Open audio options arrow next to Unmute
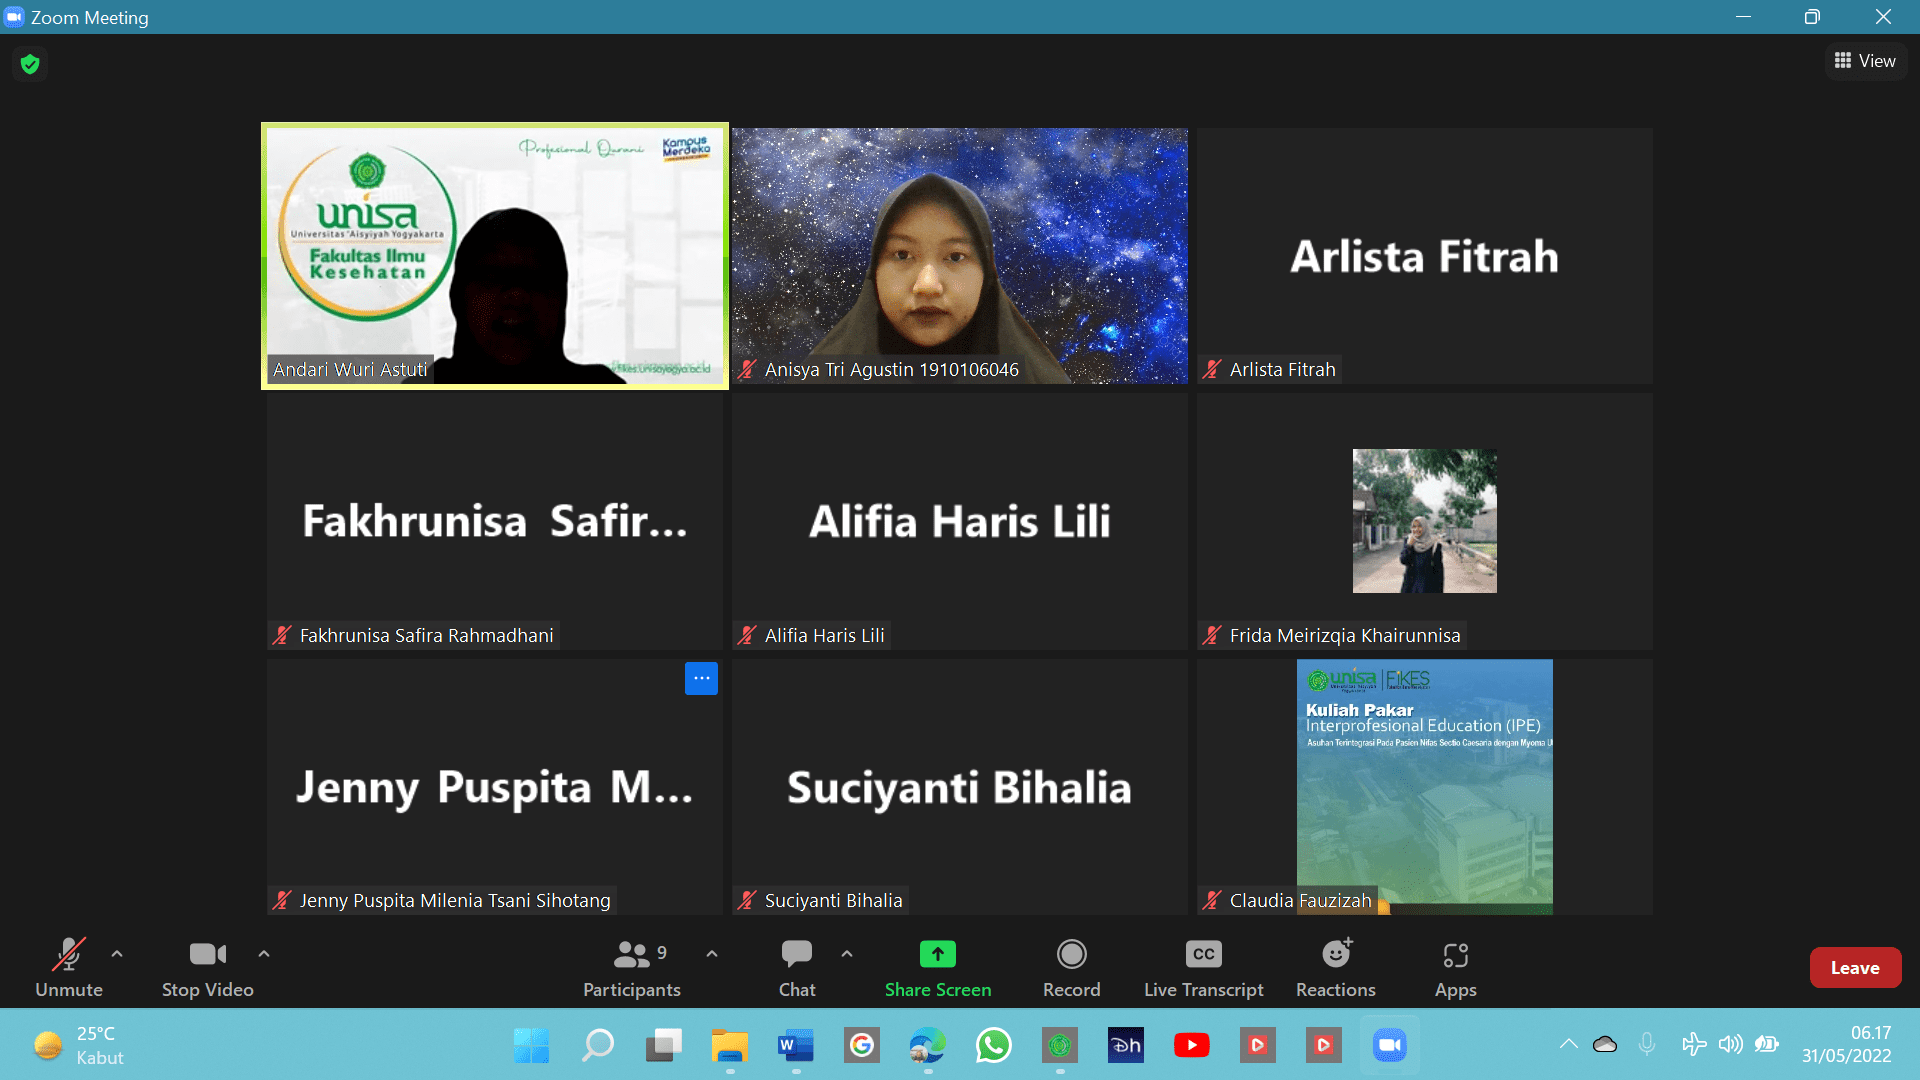The width and height of the screenshot is (1920, 1080). click(x=117, y=954)
